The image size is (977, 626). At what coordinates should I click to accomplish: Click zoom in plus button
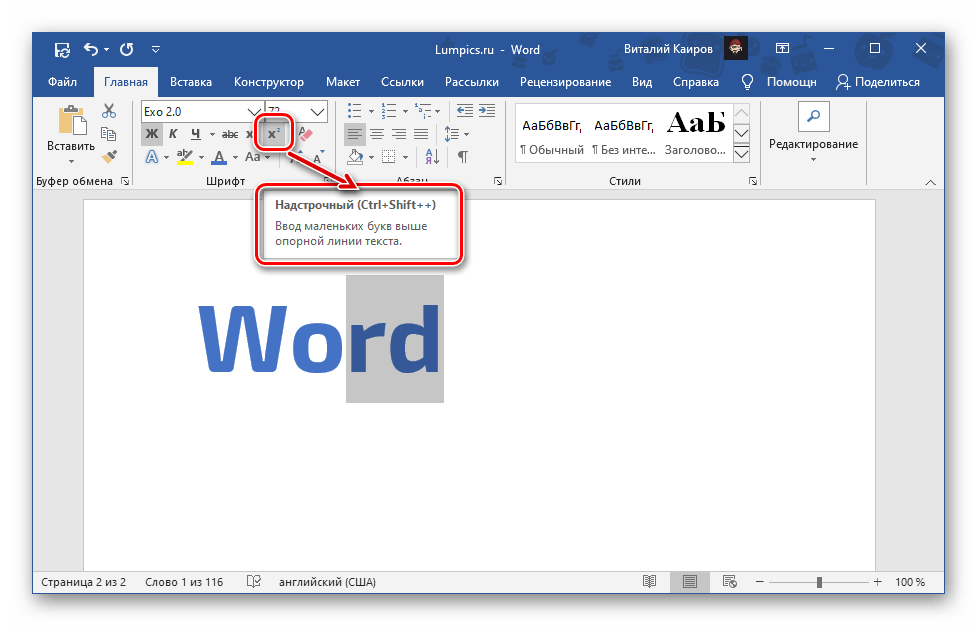point(877,582)
